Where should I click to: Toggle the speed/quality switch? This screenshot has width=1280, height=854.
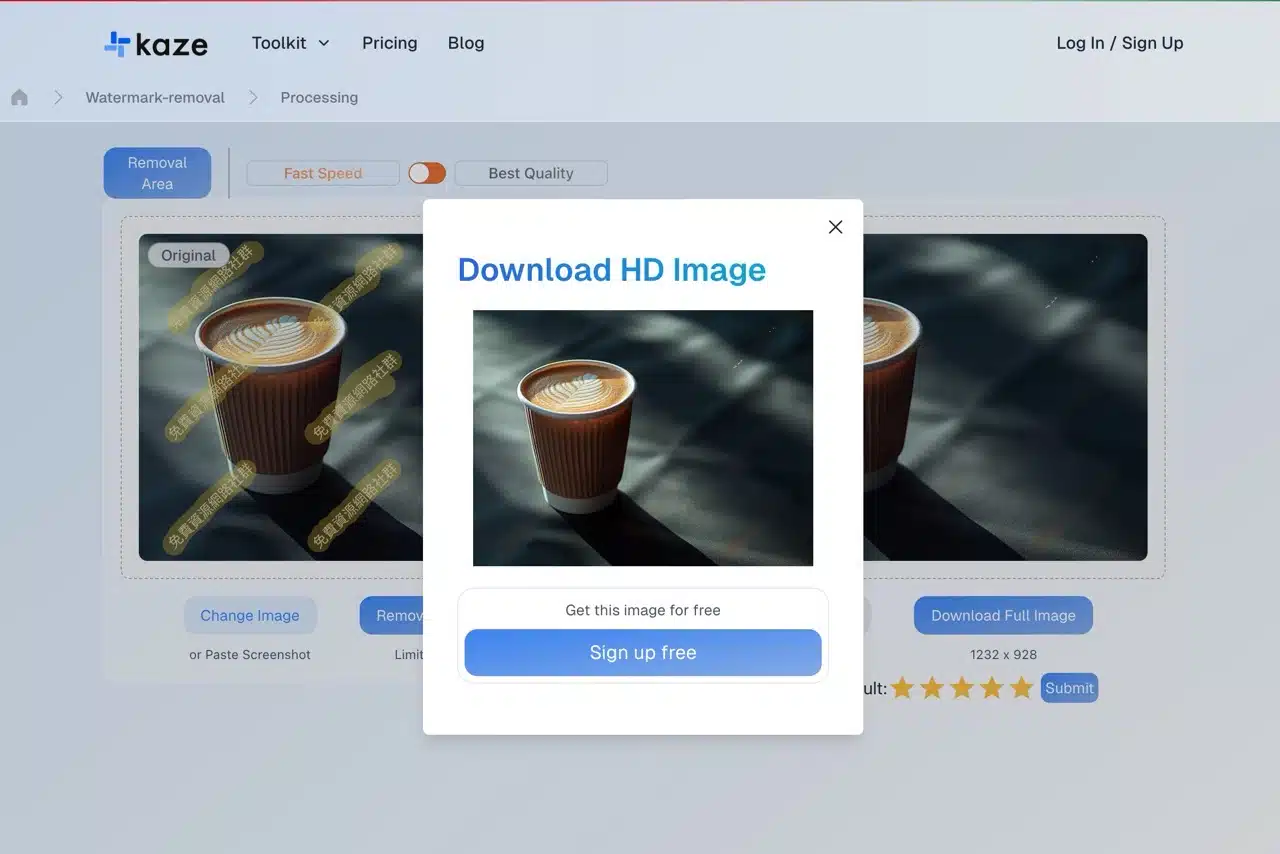[427, 173]
